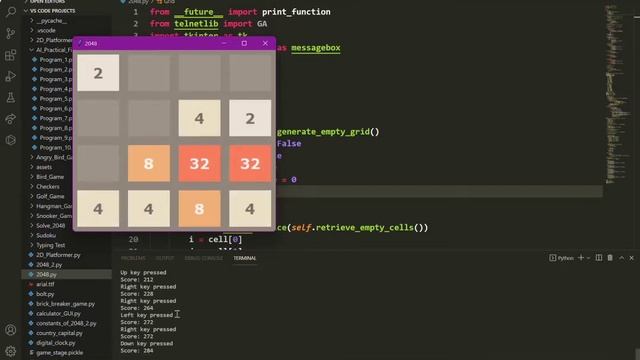The image size is (640, 360).
Task: Select the TERMINAL tab
Action: (244, 258)
